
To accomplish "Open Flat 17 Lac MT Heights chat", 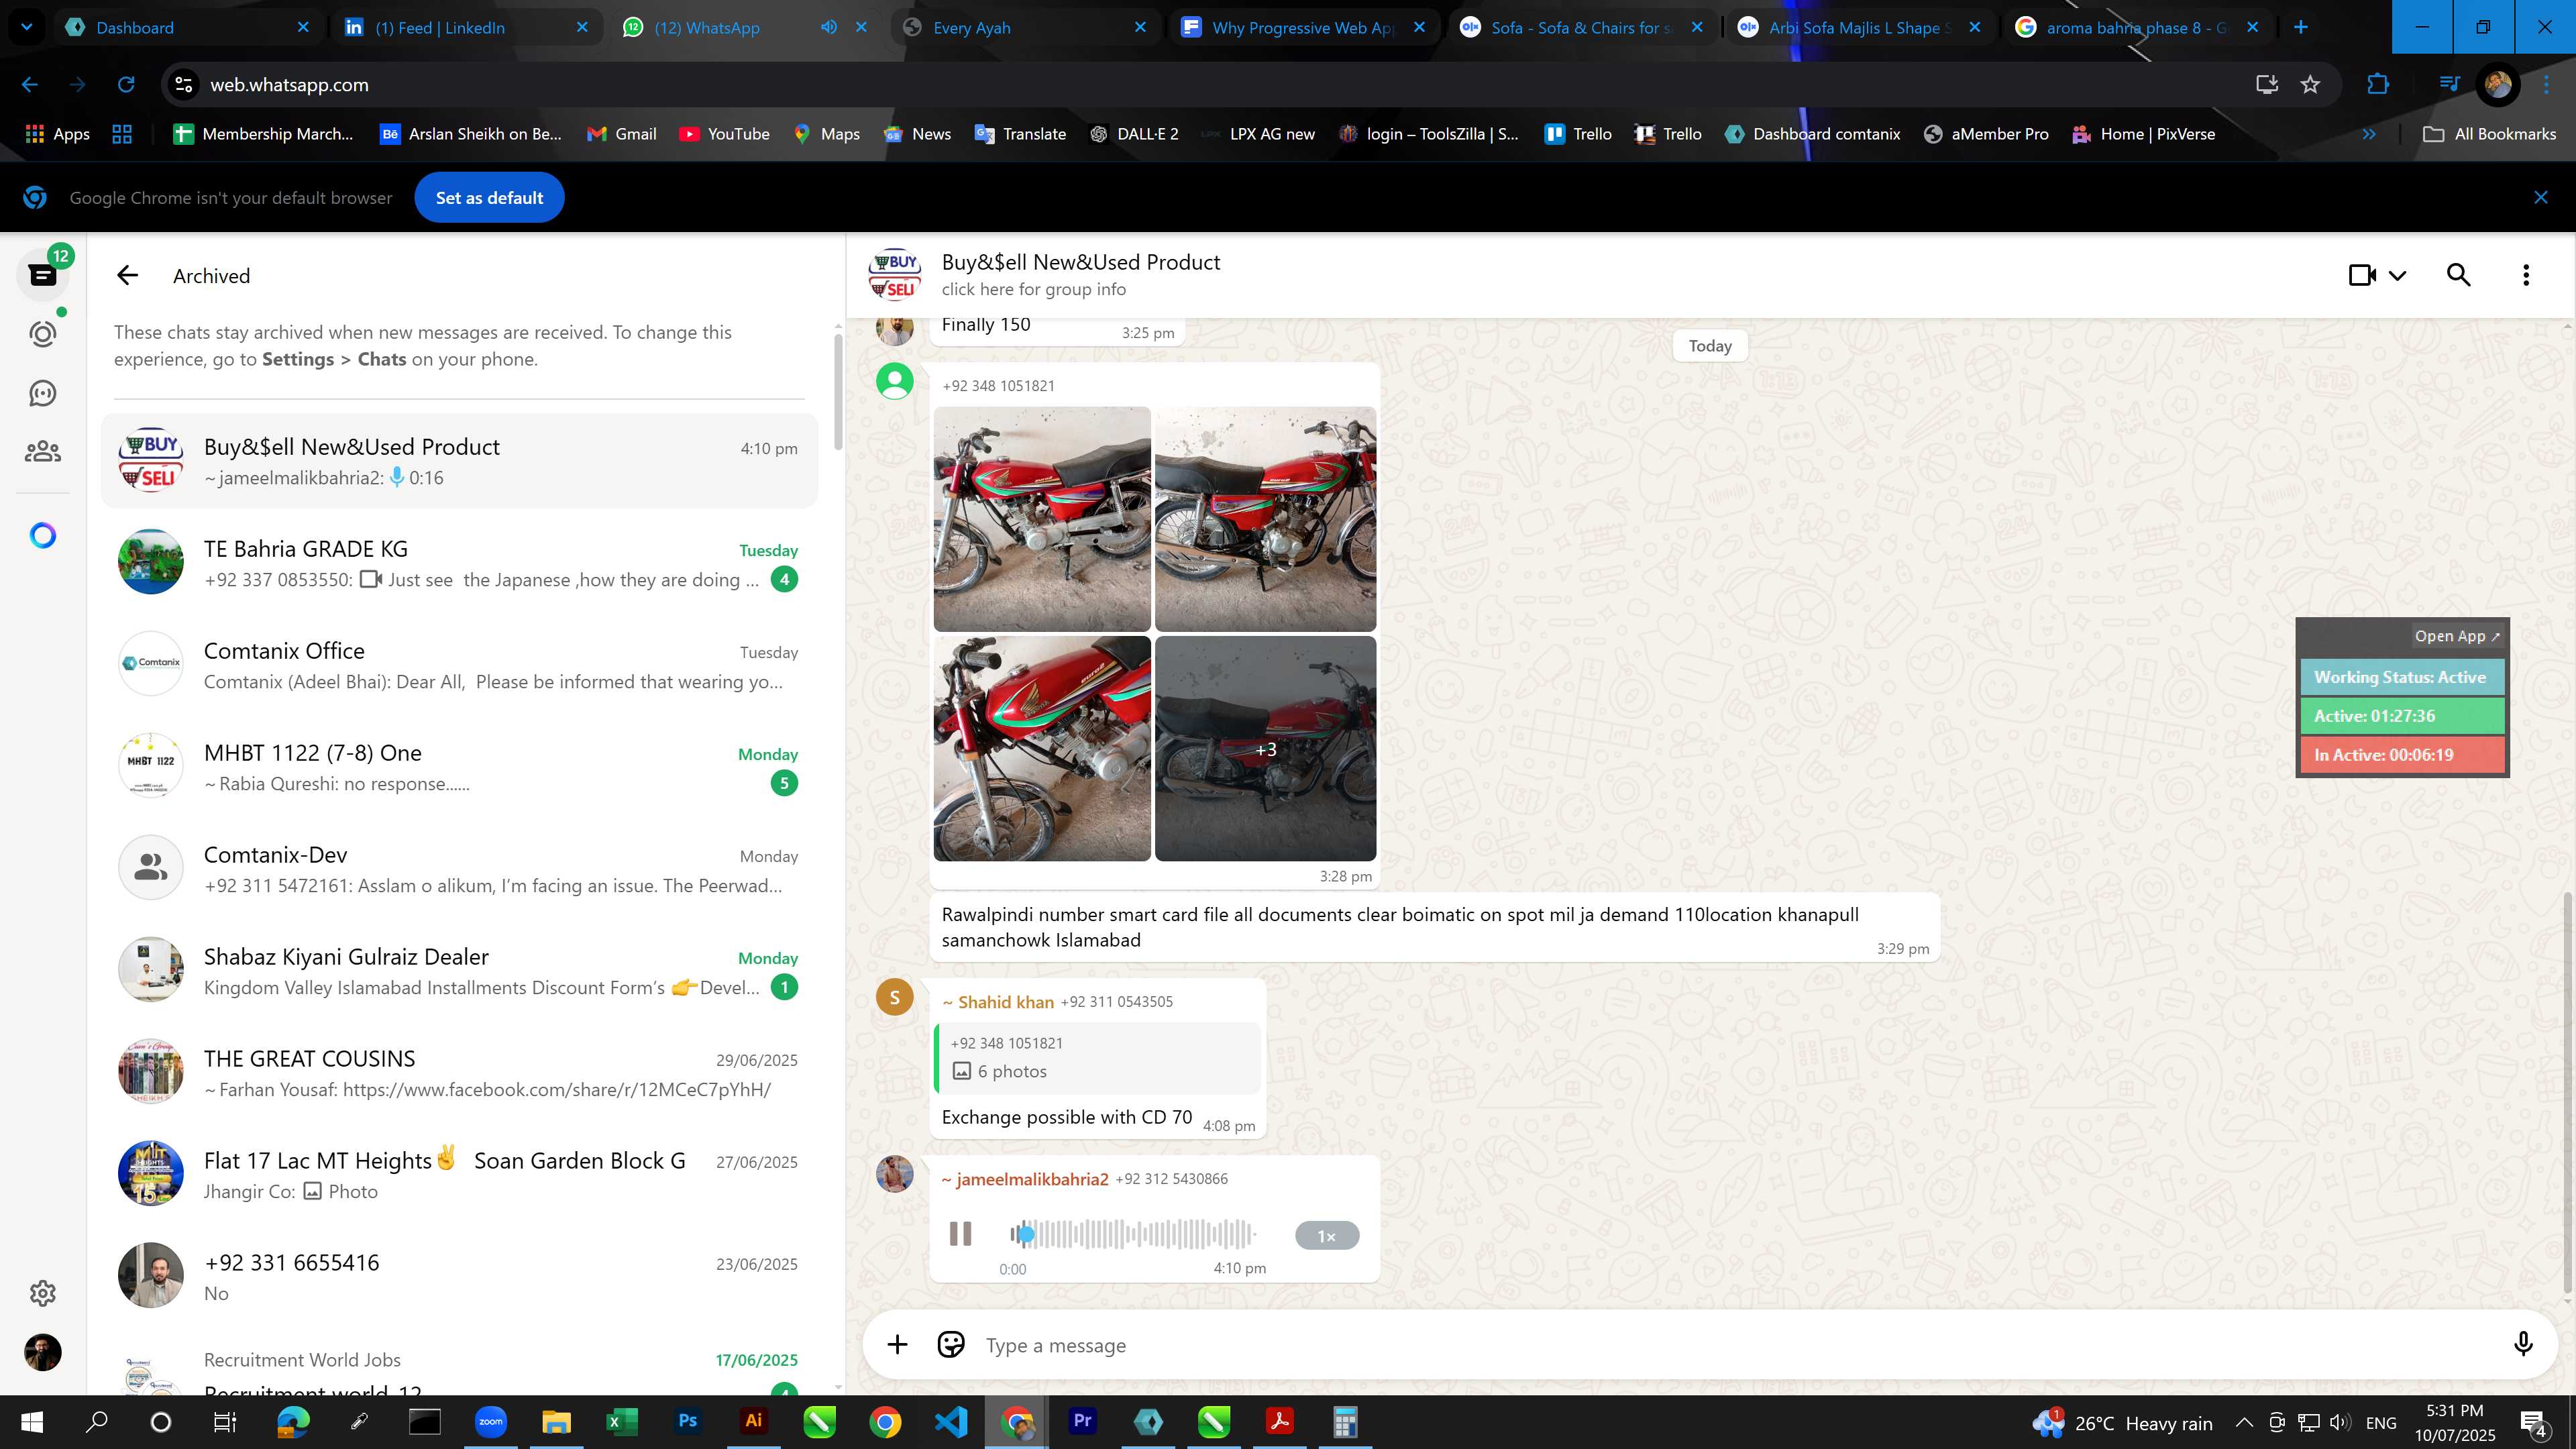I will [459, 1175].
